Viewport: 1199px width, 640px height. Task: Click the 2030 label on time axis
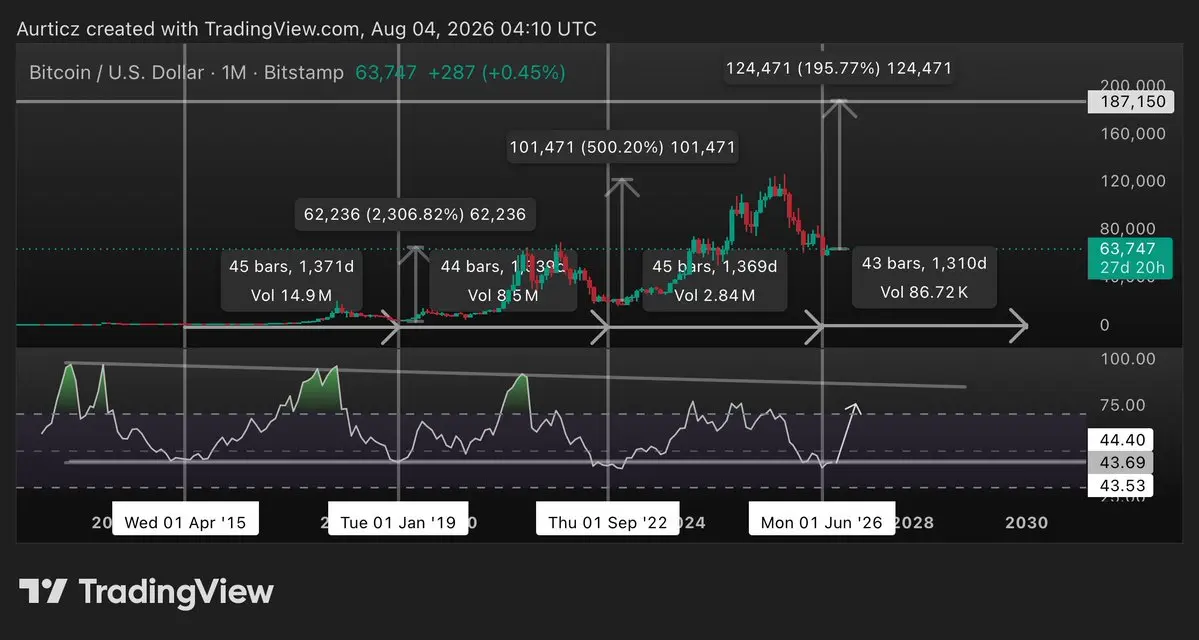(1026, 522)
